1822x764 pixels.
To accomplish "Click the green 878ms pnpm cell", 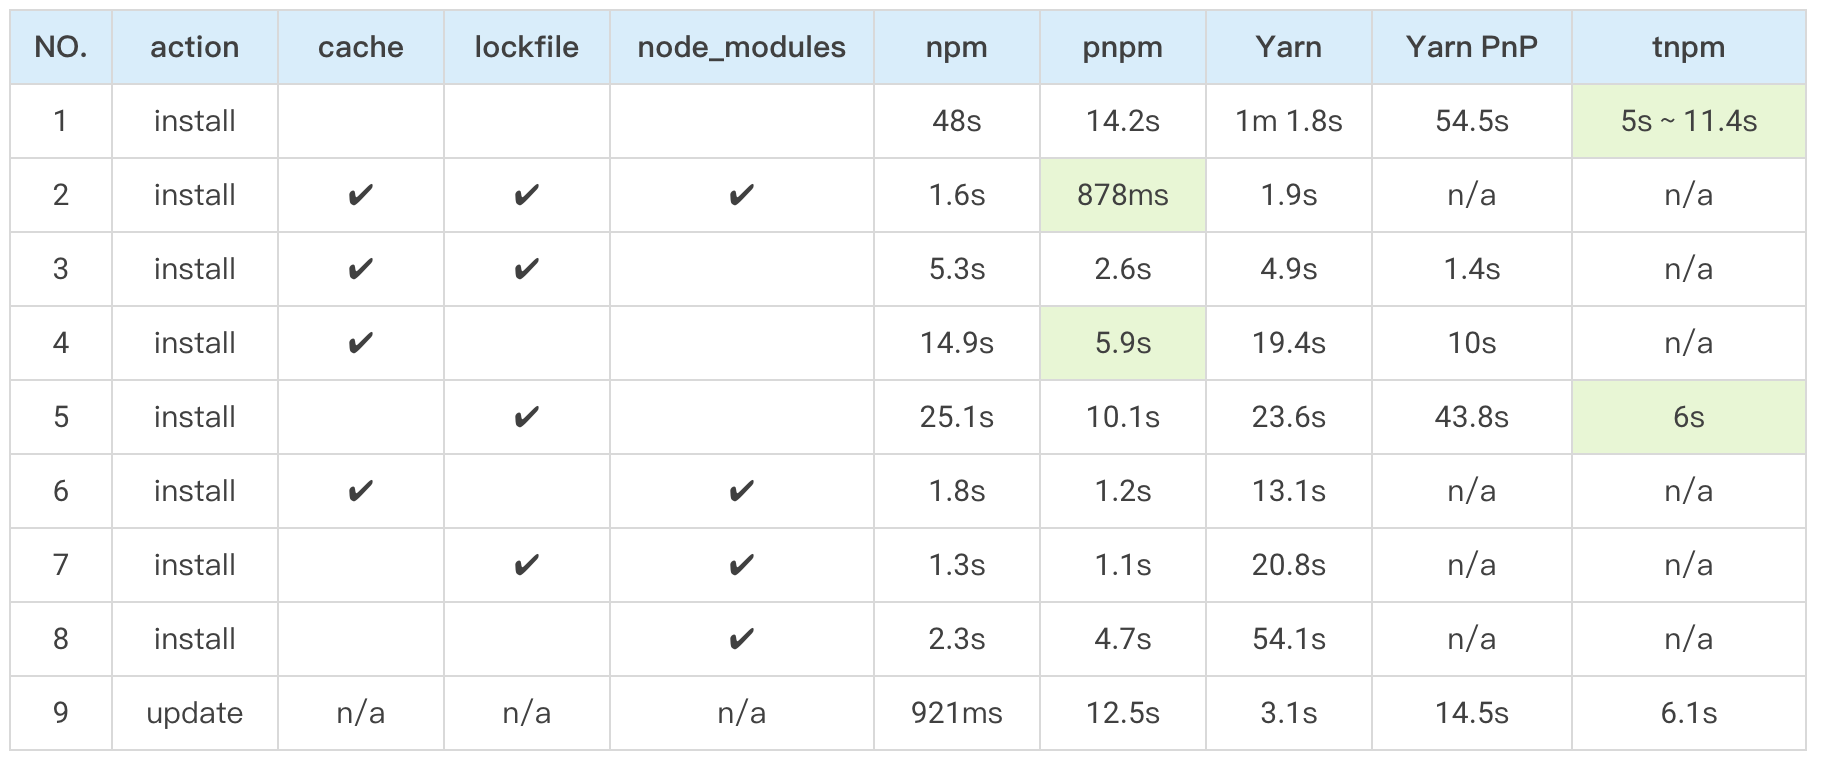I will (x=1122, y=195).
